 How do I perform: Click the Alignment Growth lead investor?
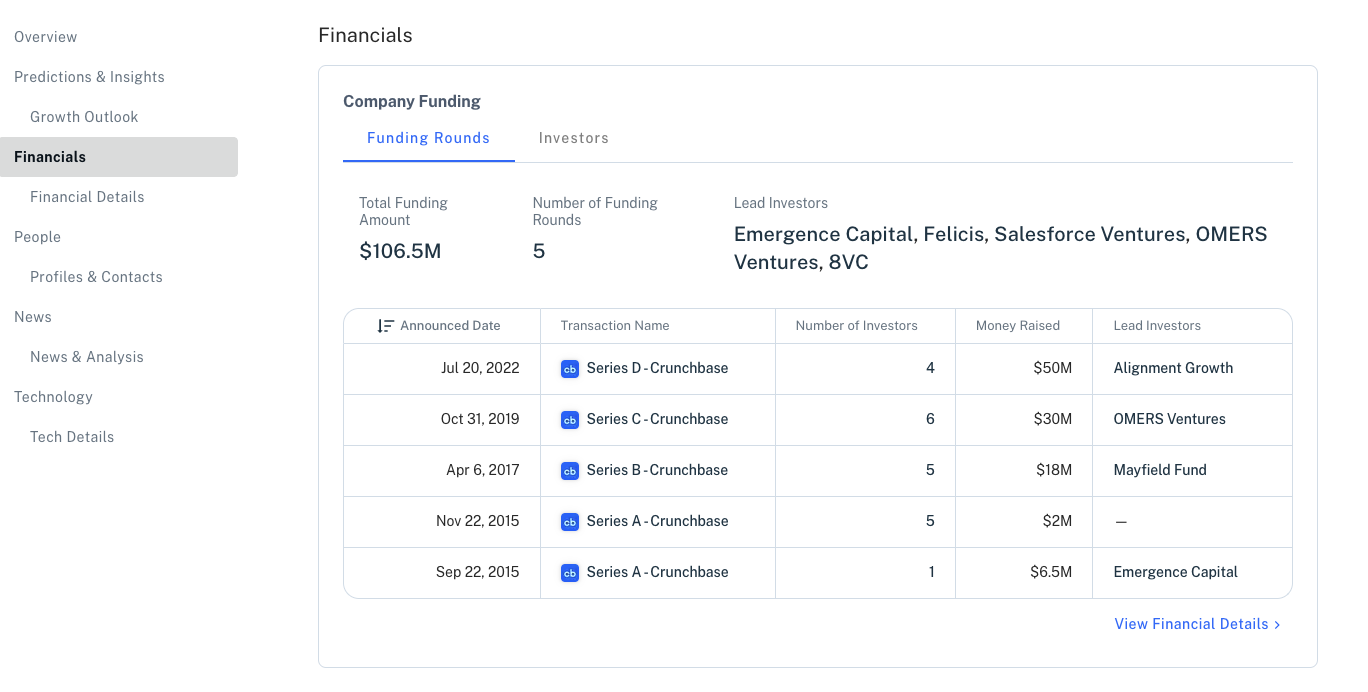pyautogui.click(x=1173, y=368)
